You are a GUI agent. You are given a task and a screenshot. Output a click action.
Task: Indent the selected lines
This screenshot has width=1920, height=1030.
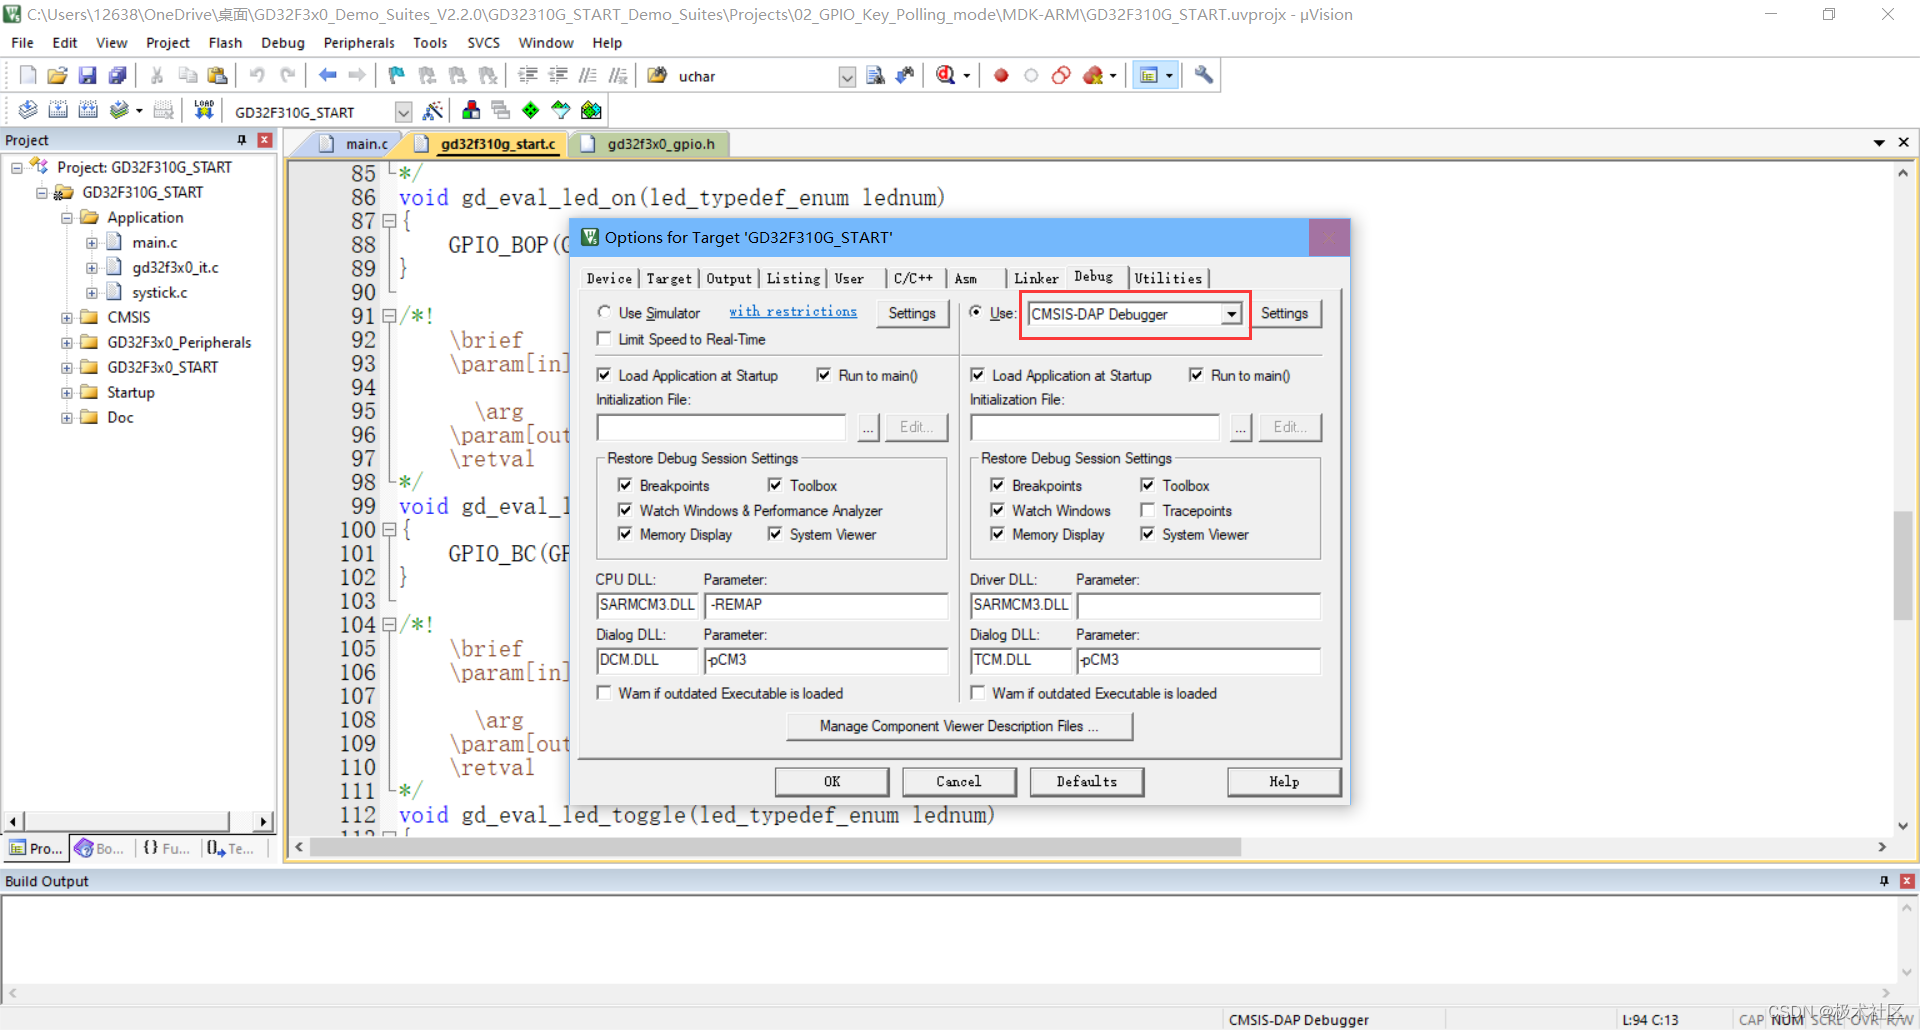pos(528,75)
